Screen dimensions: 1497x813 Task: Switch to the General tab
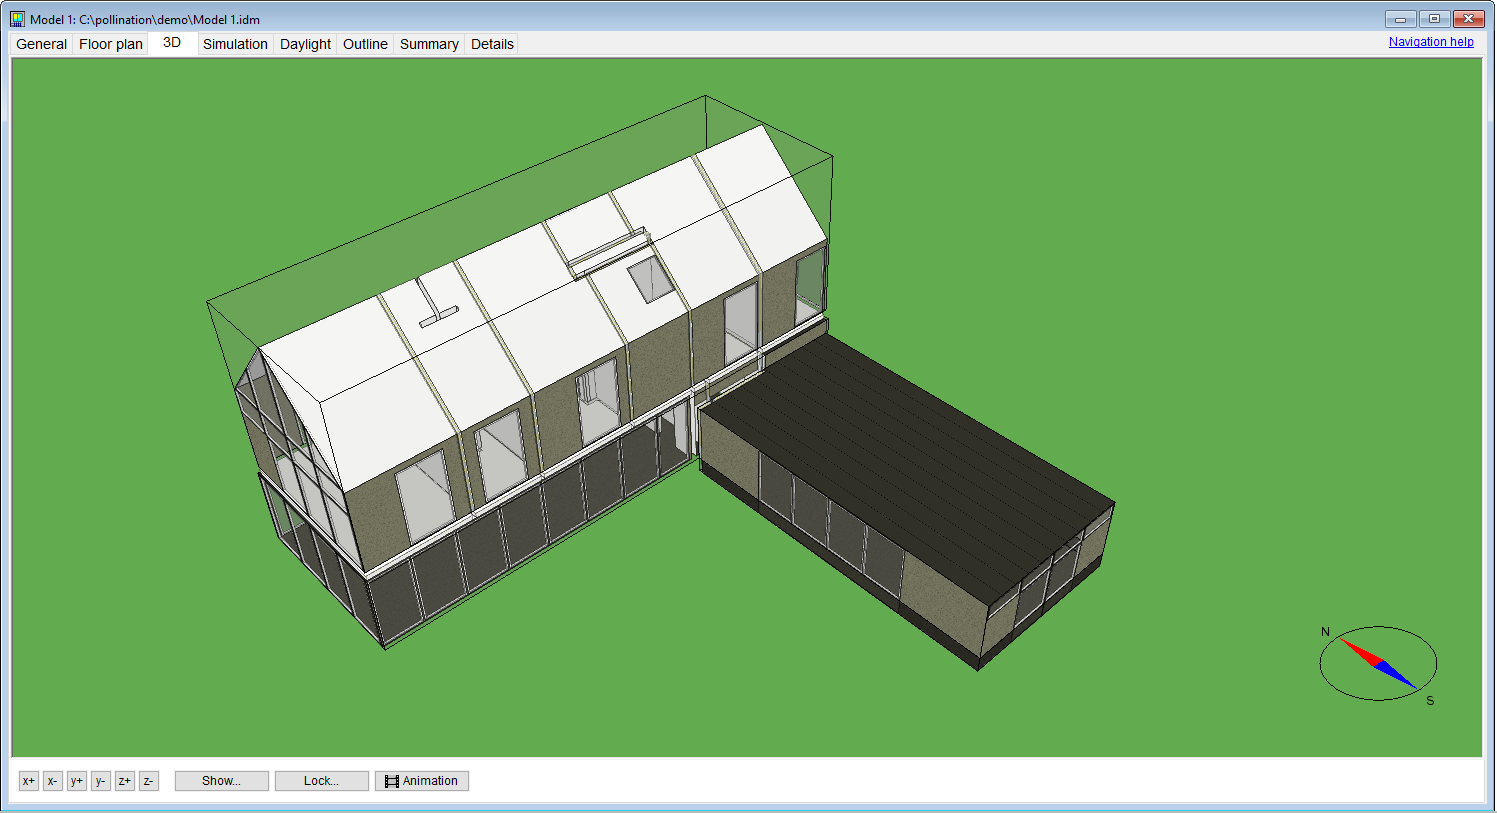coord(41,44)
